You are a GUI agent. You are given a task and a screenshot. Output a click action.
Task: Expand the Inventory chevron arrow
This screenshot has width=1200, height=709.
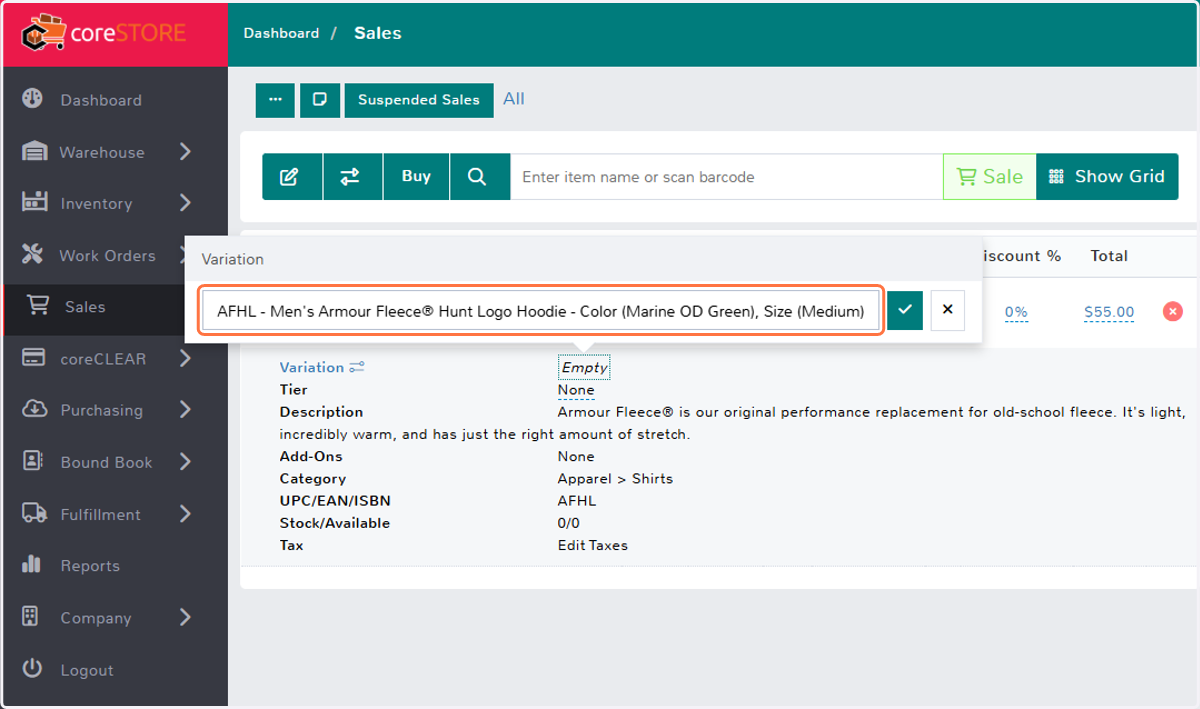point(185,203)
